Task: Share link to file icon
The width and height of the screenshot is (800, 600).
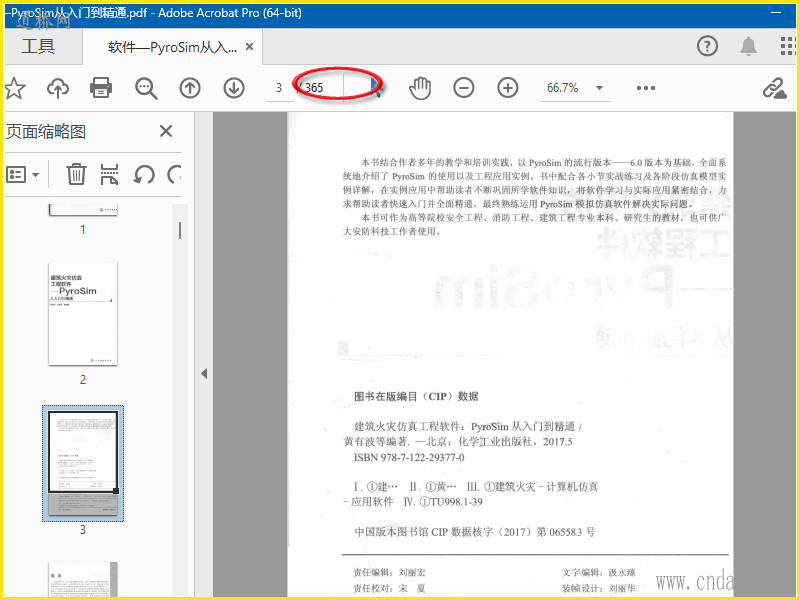Action: pos(774,88)
